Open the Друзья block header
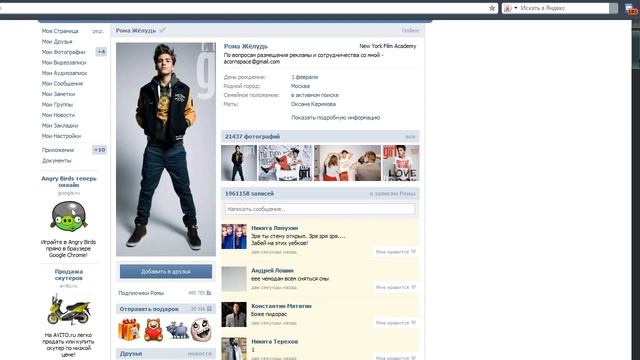 click(131, 353)
